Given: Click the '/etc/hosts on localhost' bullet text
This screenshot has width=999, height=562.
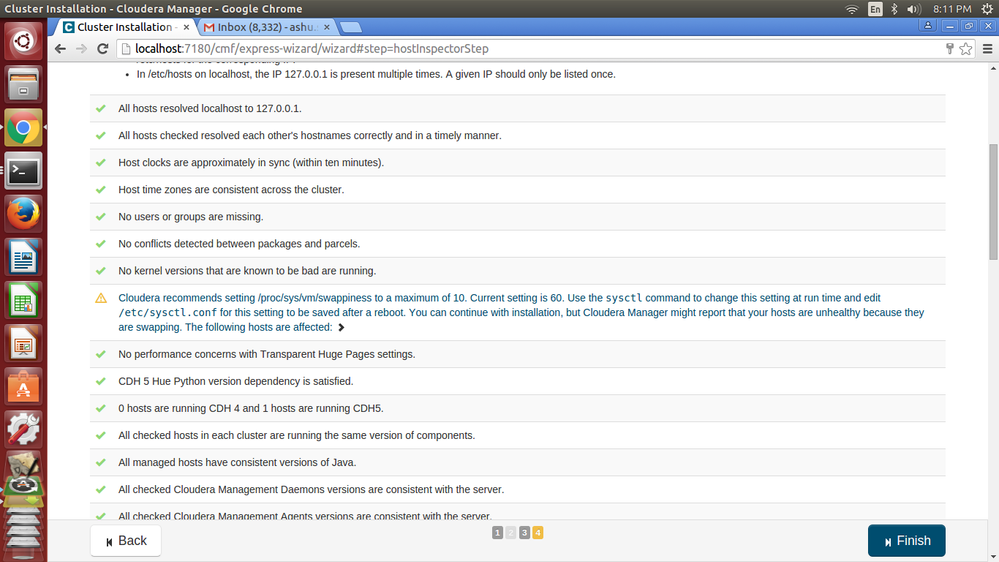Looking at the screenshot, I should 376,75.
